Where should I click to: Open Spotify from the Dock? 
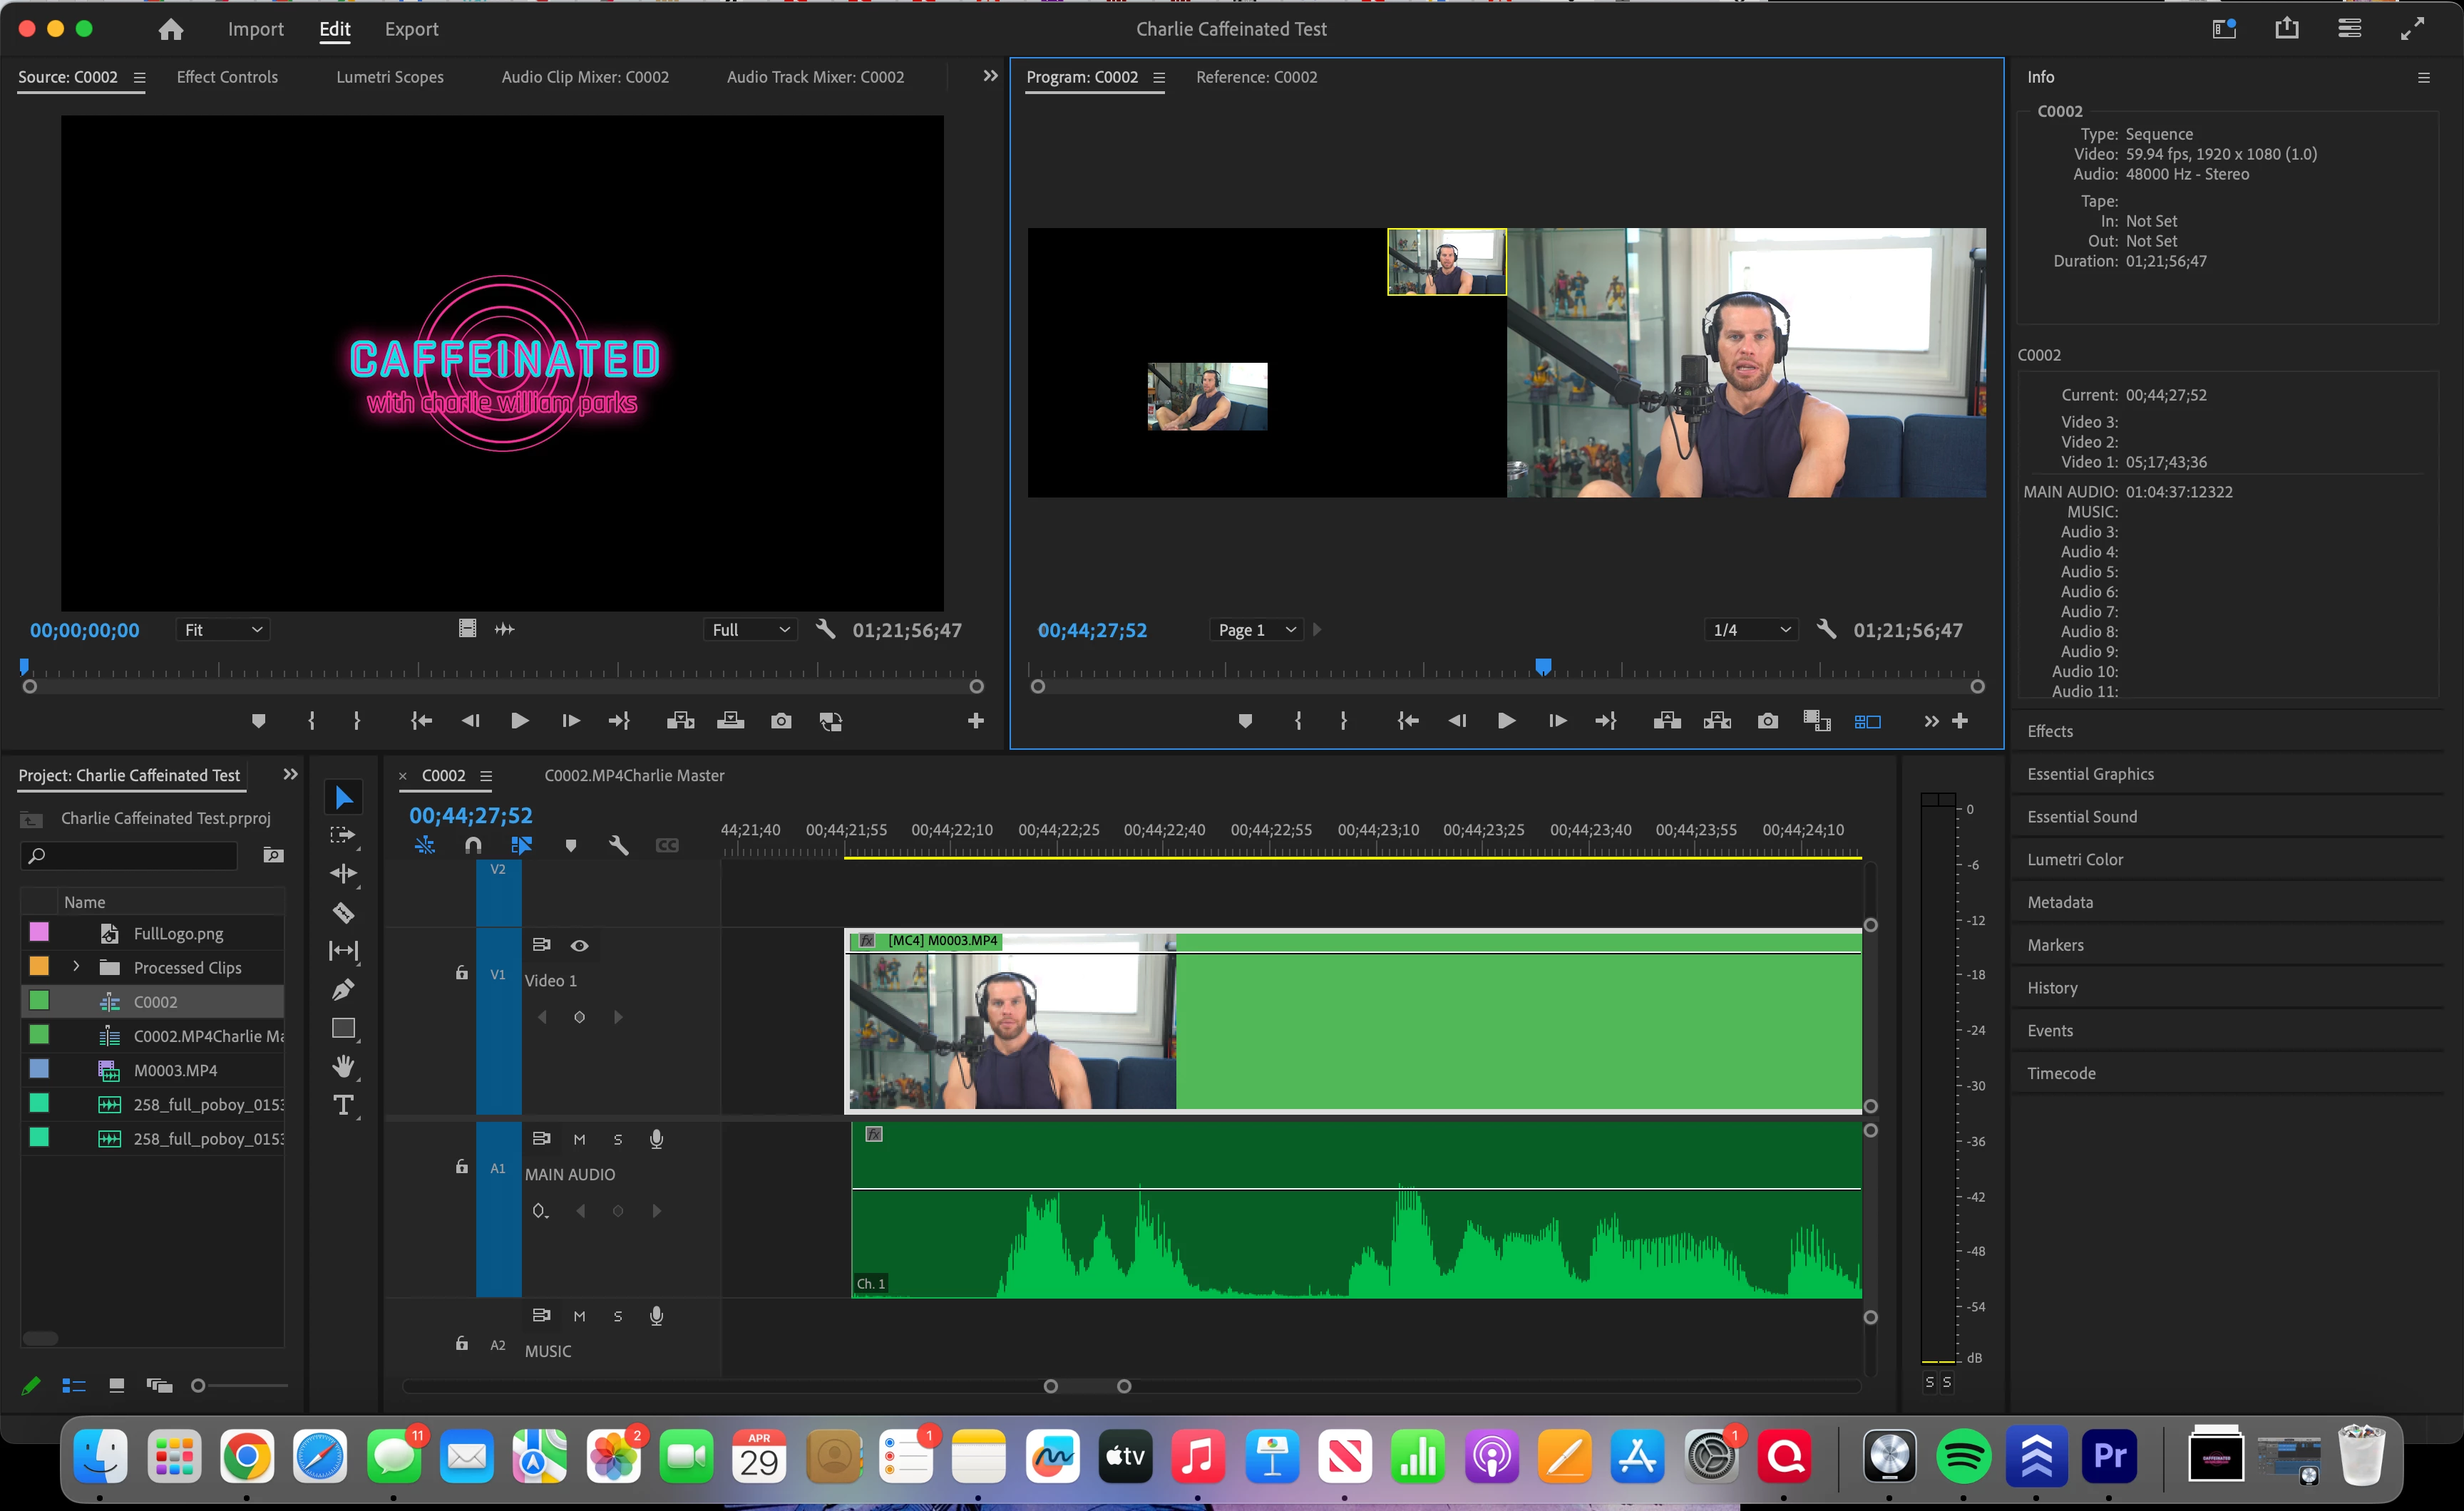coord(1962,1457)
